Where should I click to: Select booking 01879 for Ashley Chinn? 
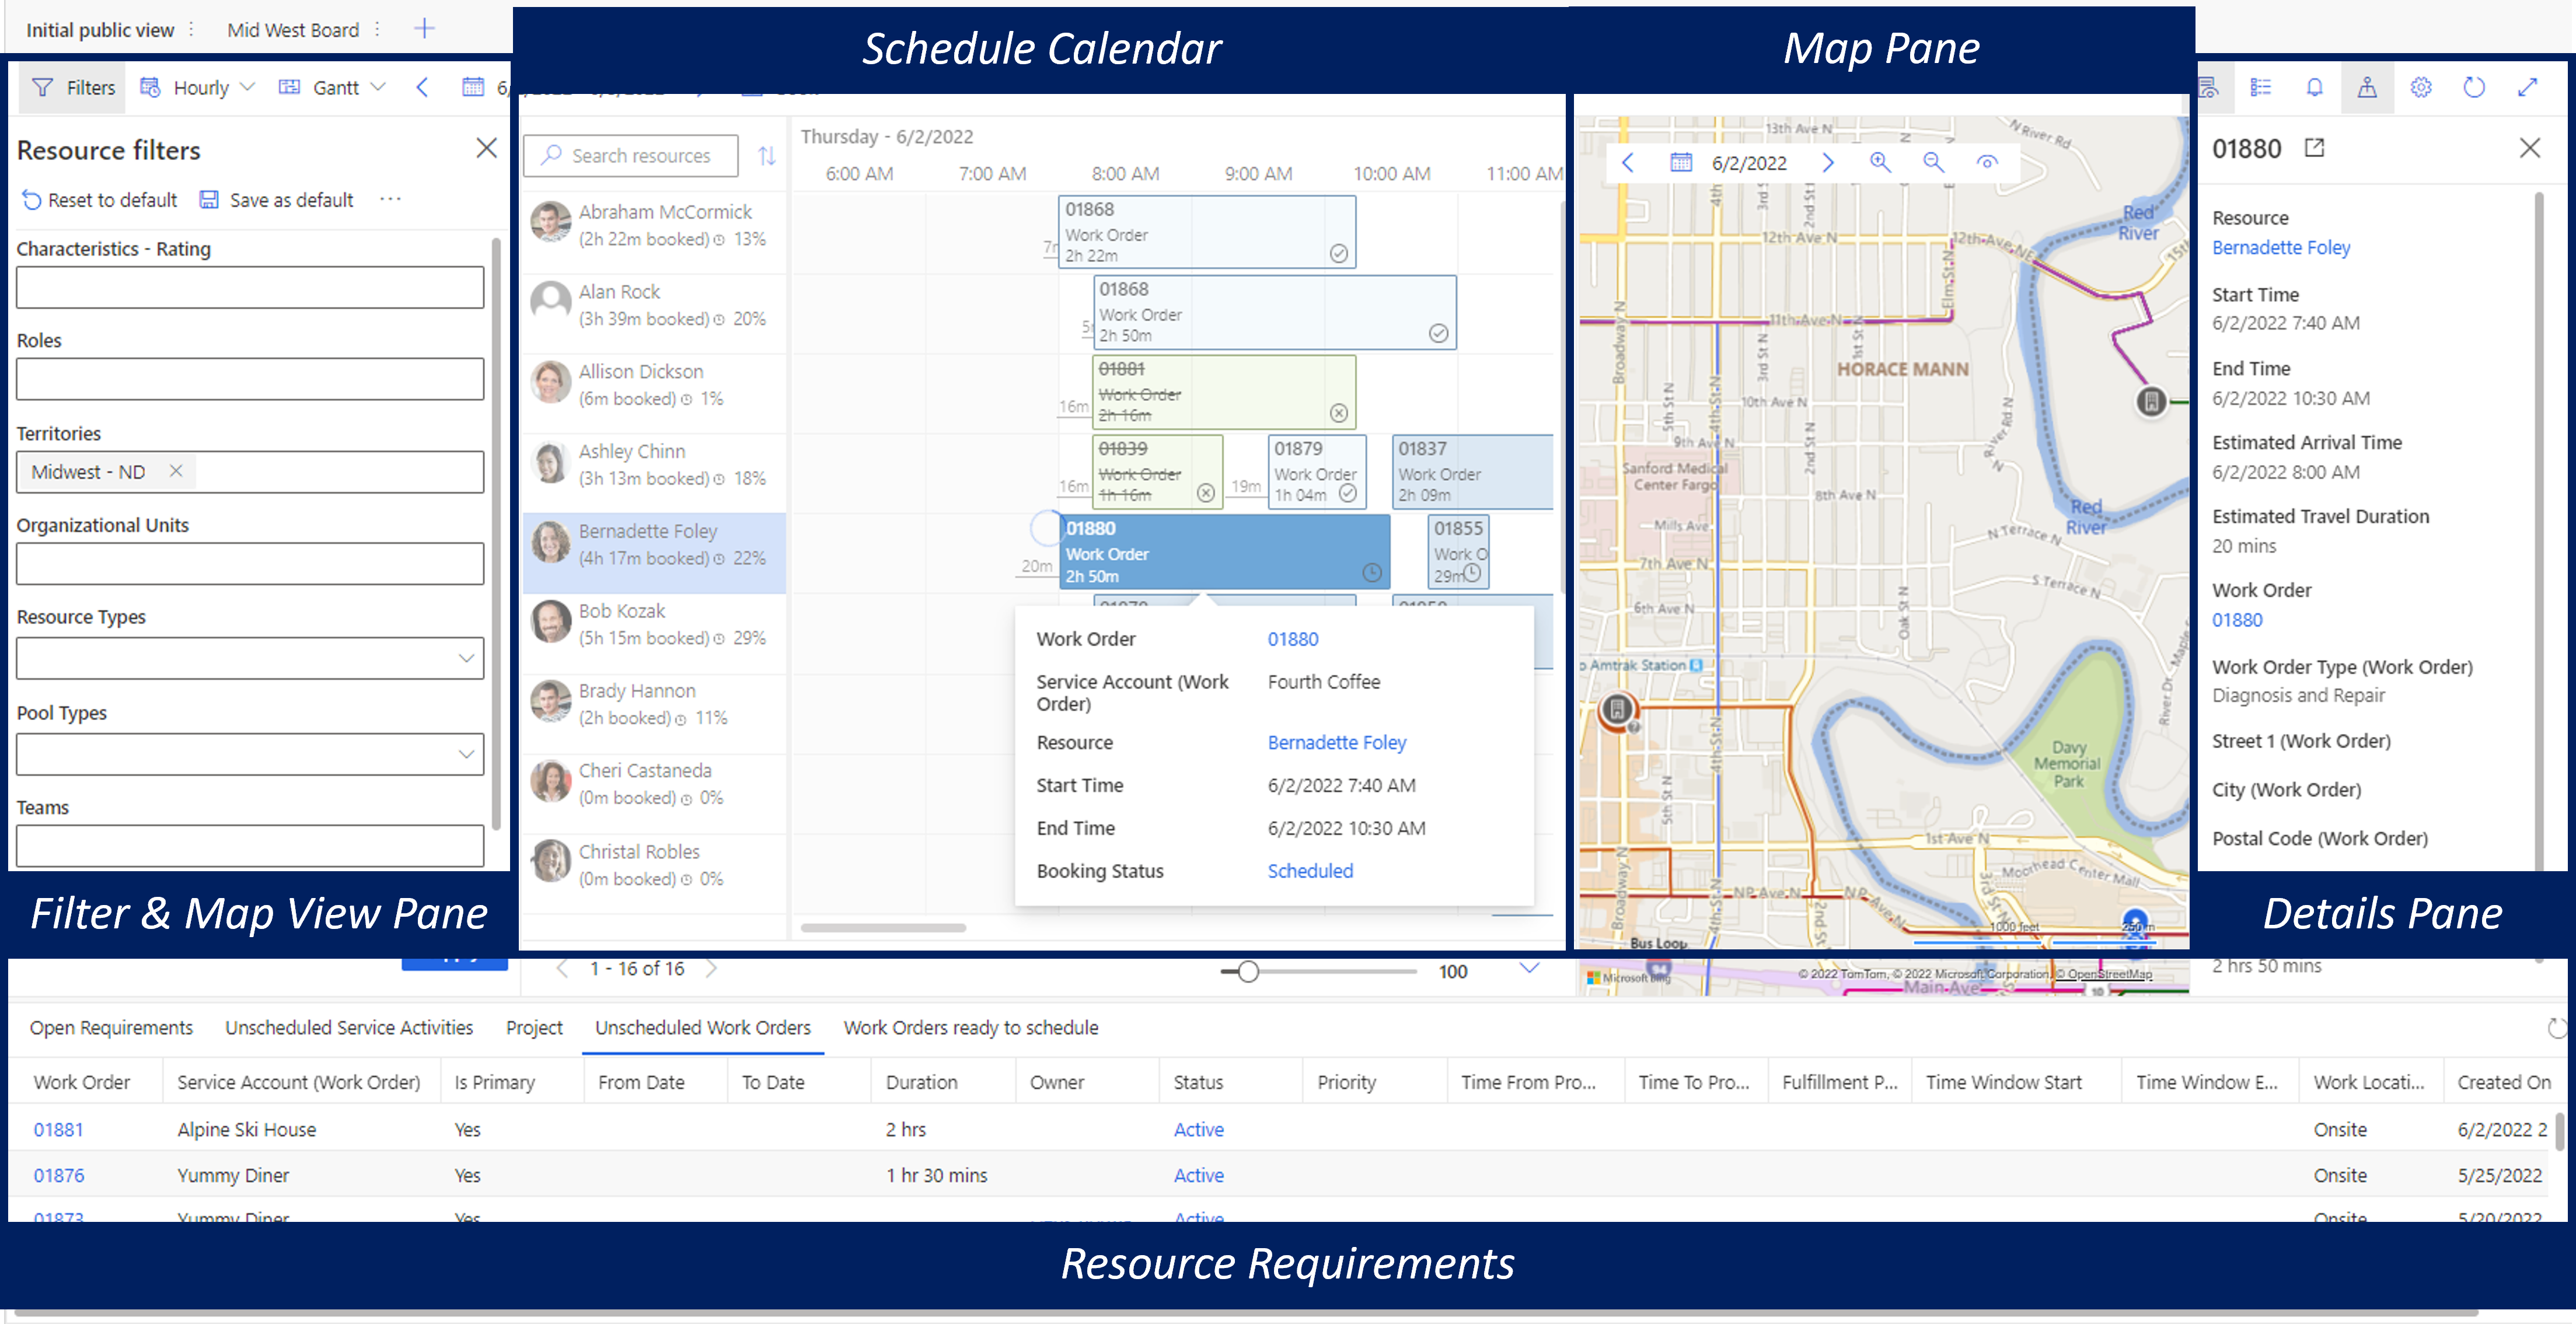(1316, 472)
